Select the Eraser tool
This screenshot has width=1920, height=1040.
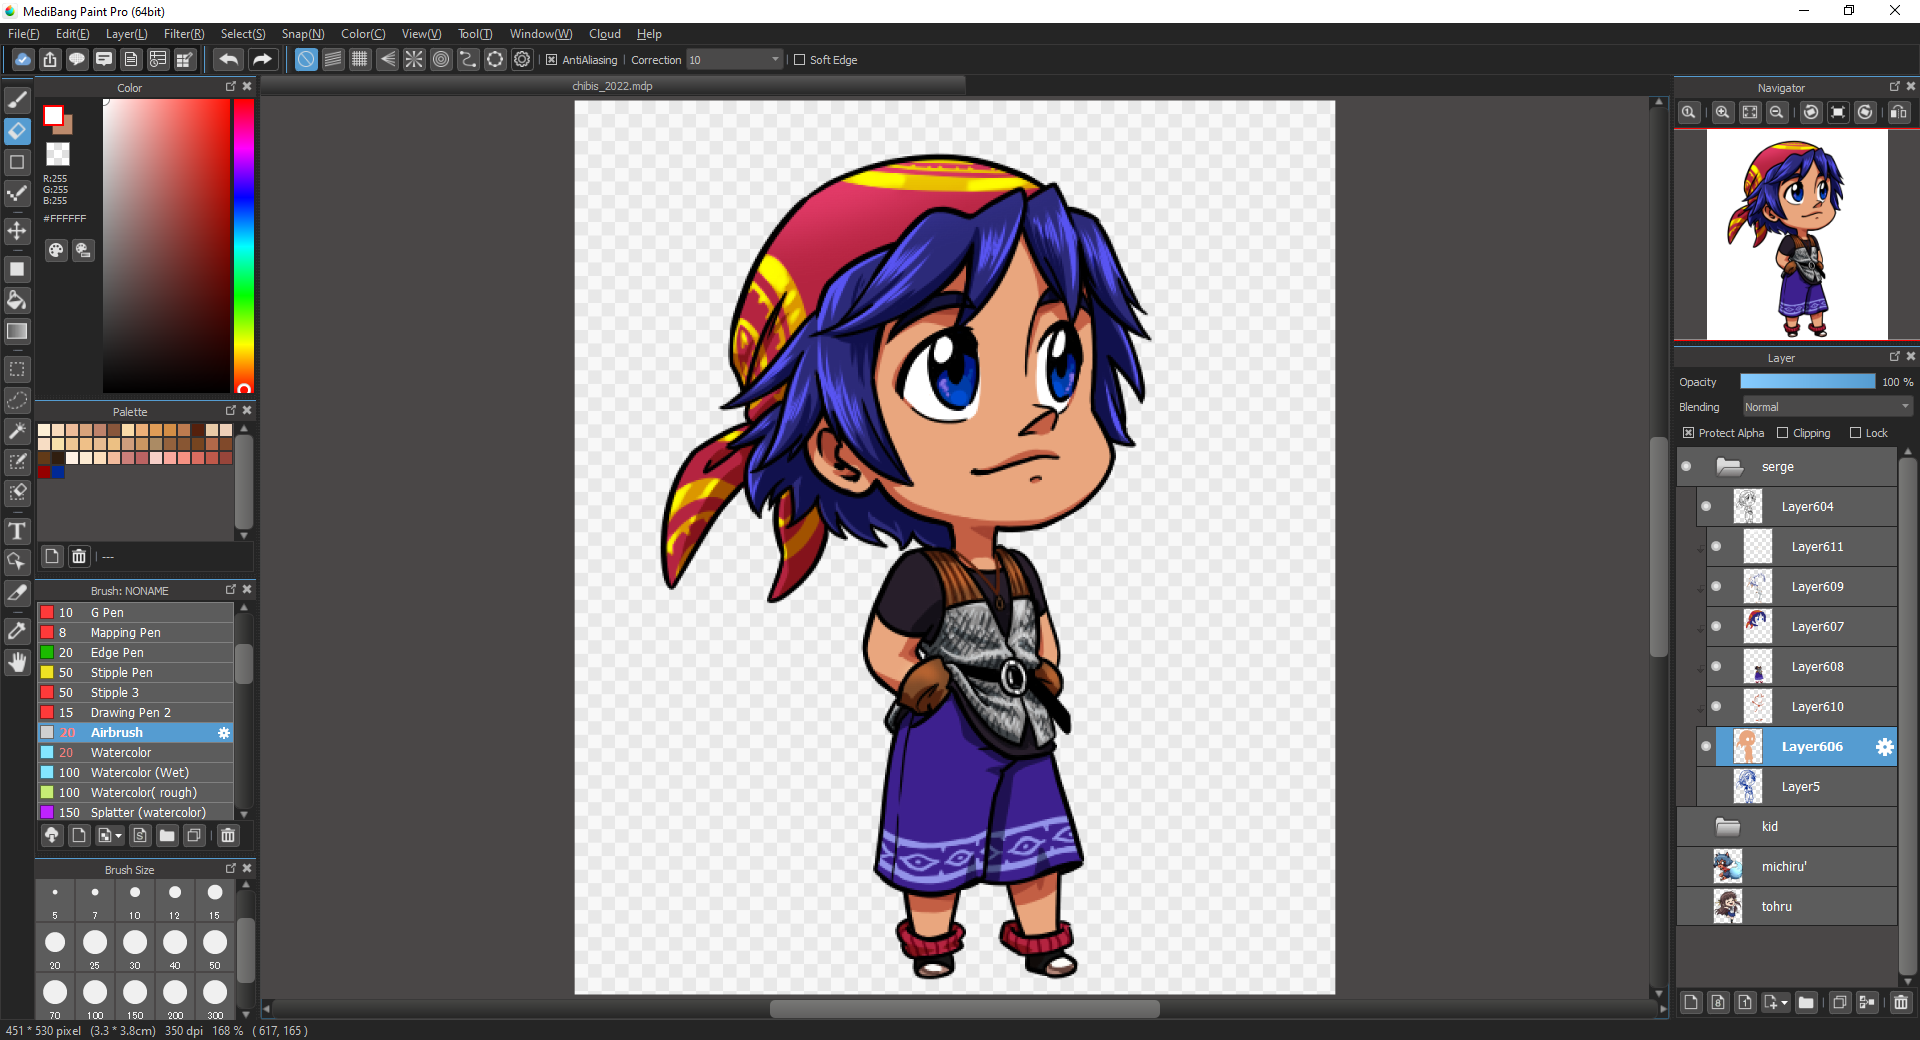pyautogui.click(x=17, y=131)
